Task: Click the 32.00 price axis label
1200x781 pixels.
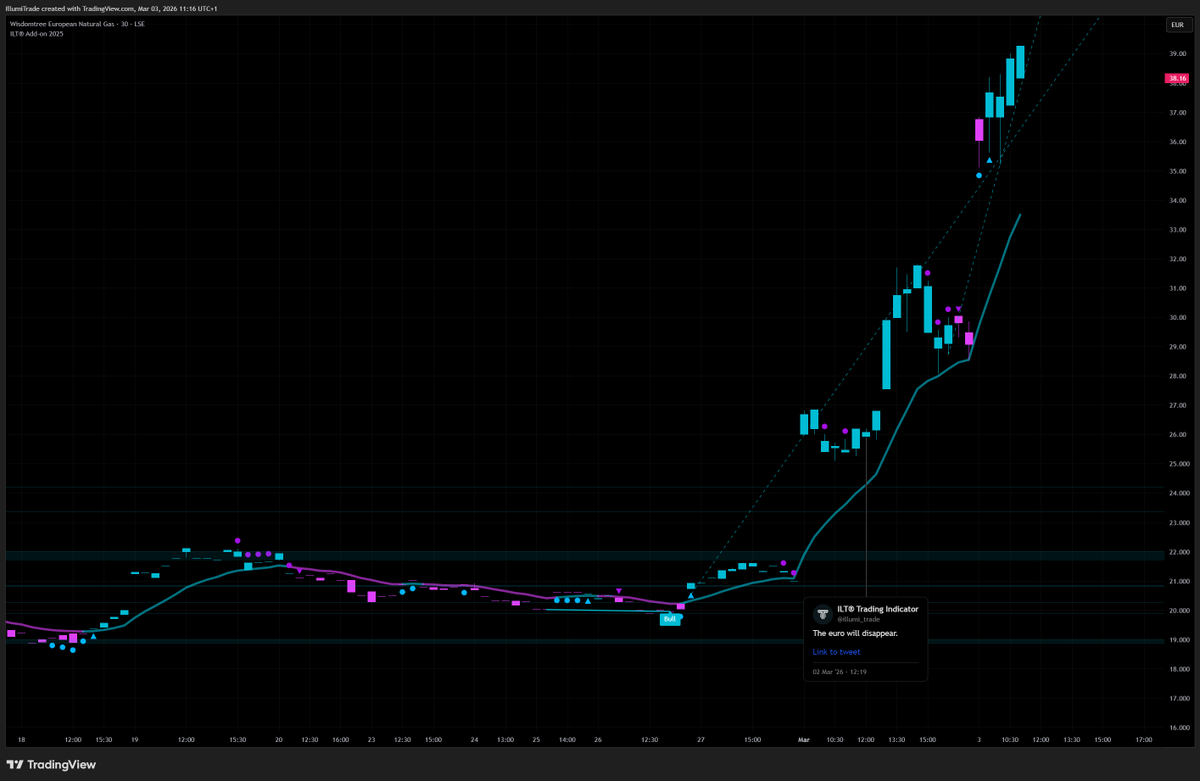Action: (x=1176, y=259)
